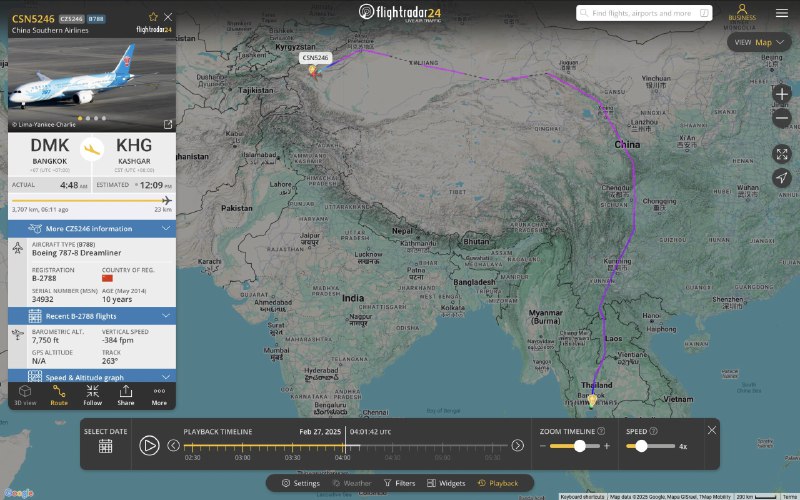Toggle Follow aircraft mode
The width and height of the screenshot is (800, 500).
(92, 394)
